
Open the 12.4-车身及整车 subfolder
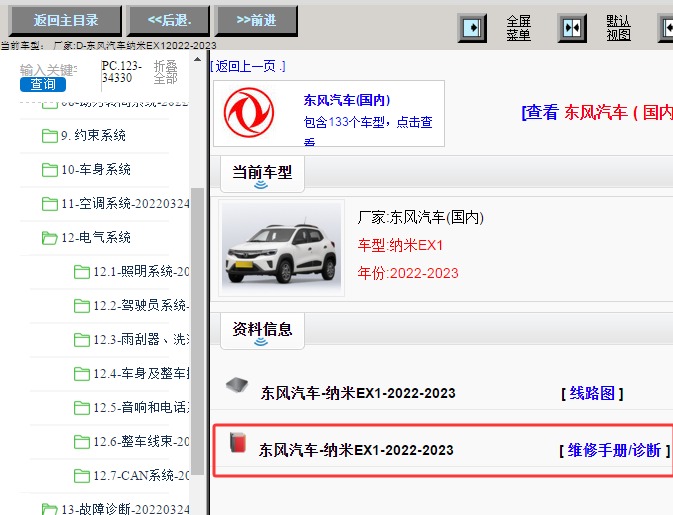pos(141,373)
